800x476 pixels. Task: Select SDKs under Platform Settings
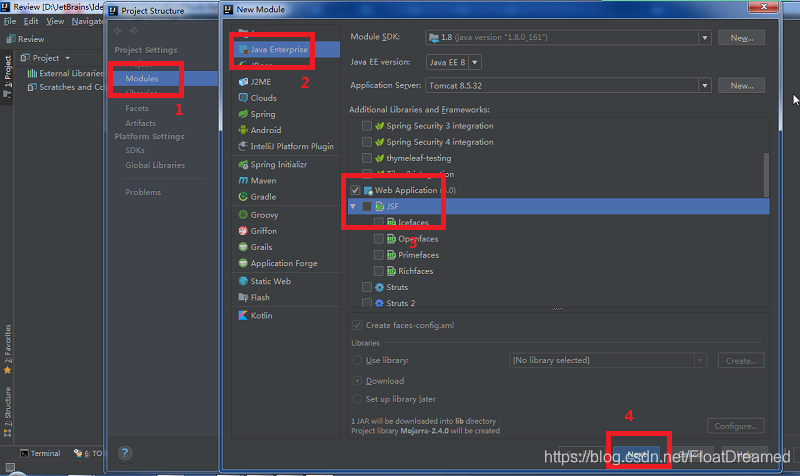coord(135,150)
